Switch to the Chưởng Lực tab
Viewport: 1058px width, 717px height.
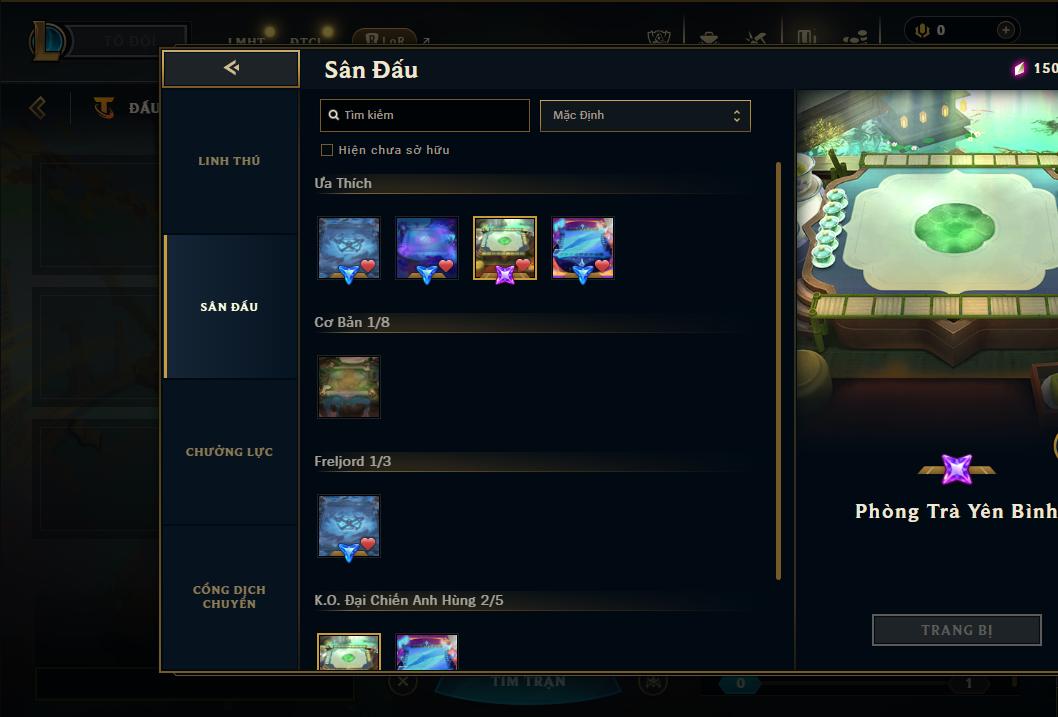pyautogui.click(x=229, y=452)
